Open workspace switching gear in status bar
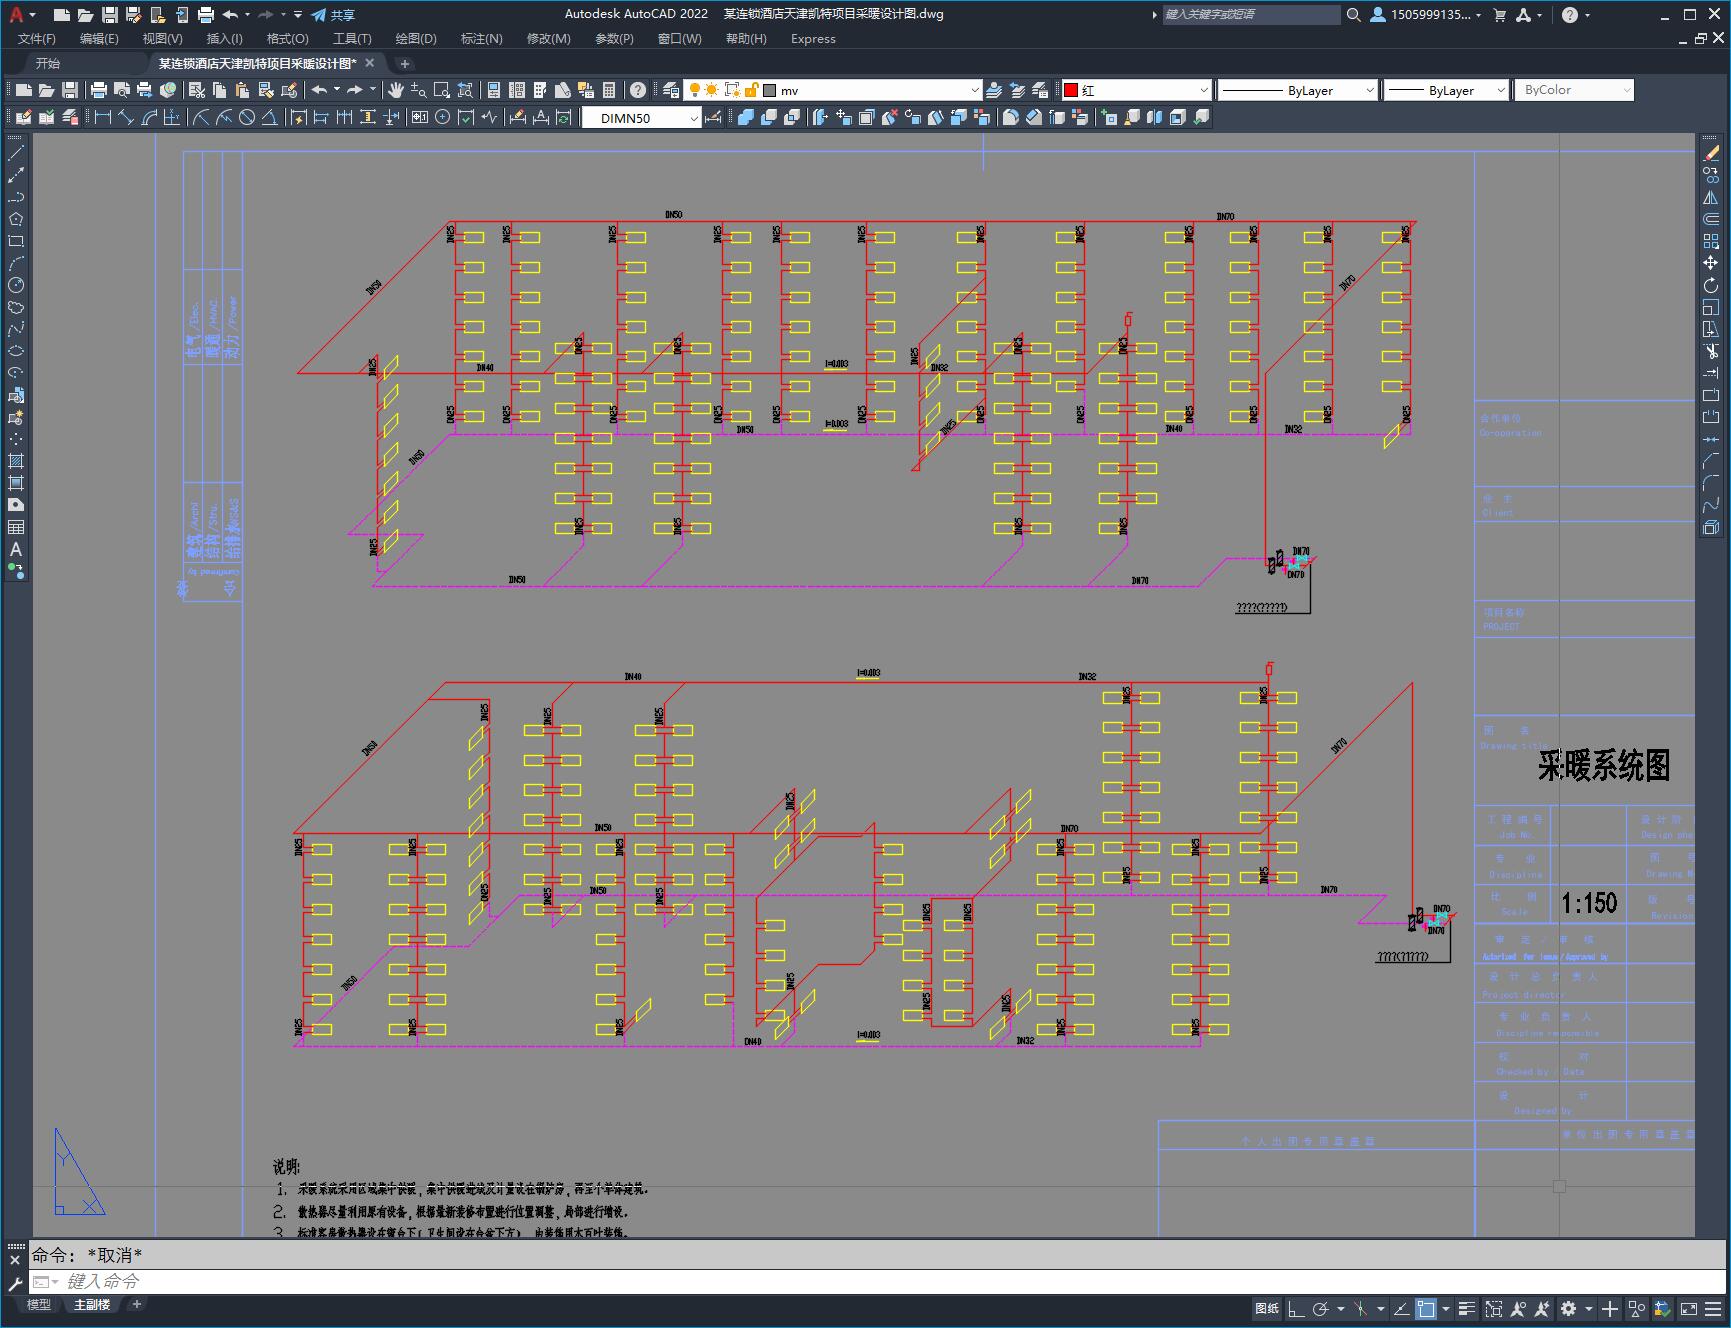The width and height of the screenshot is (1731, 1328). 1568,1308
